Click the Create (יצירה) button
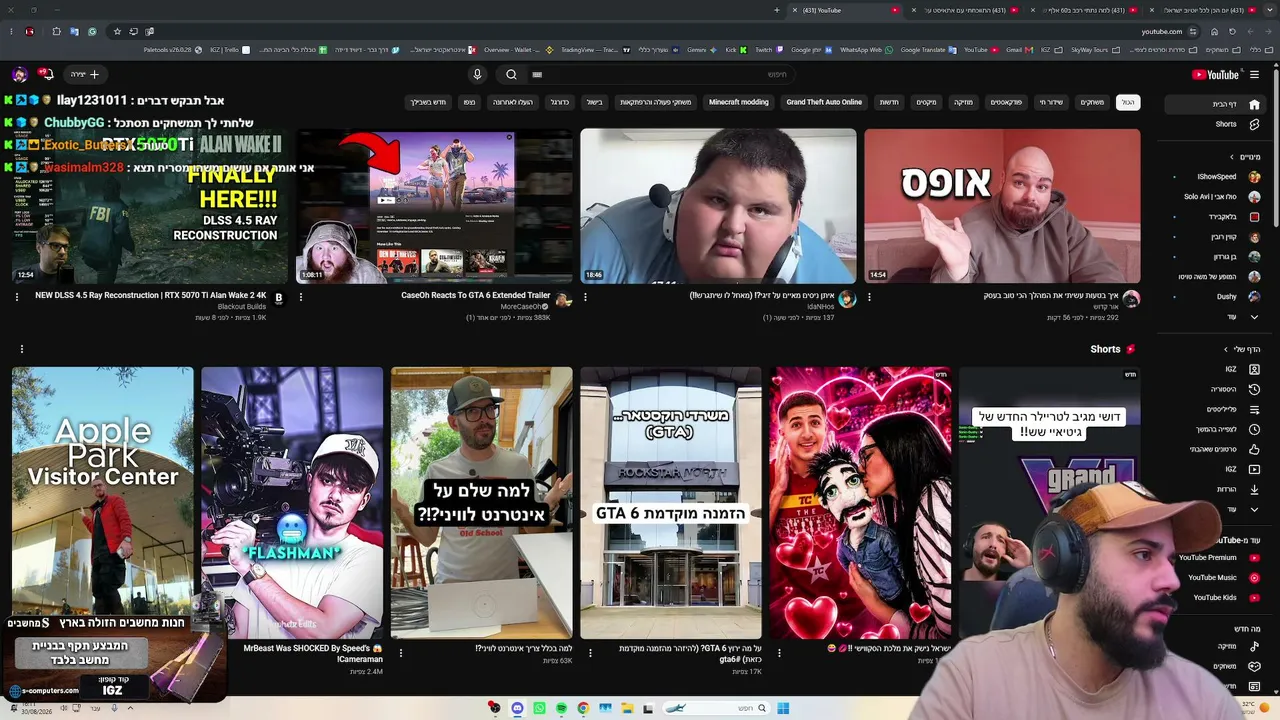 pos(85,74)
